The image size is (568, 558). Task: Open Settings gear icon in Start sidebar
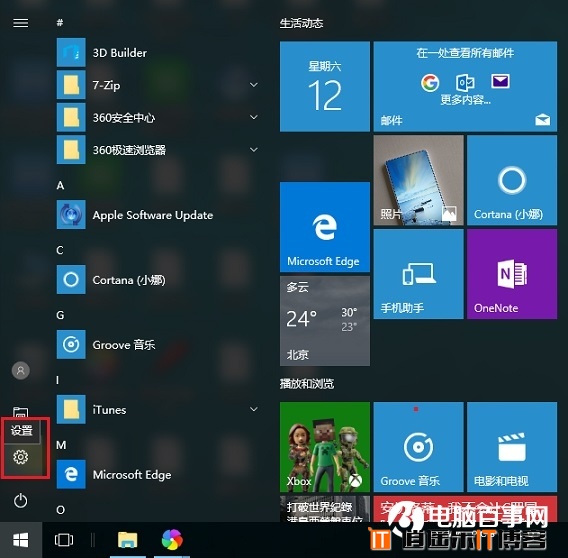(21, 457)
